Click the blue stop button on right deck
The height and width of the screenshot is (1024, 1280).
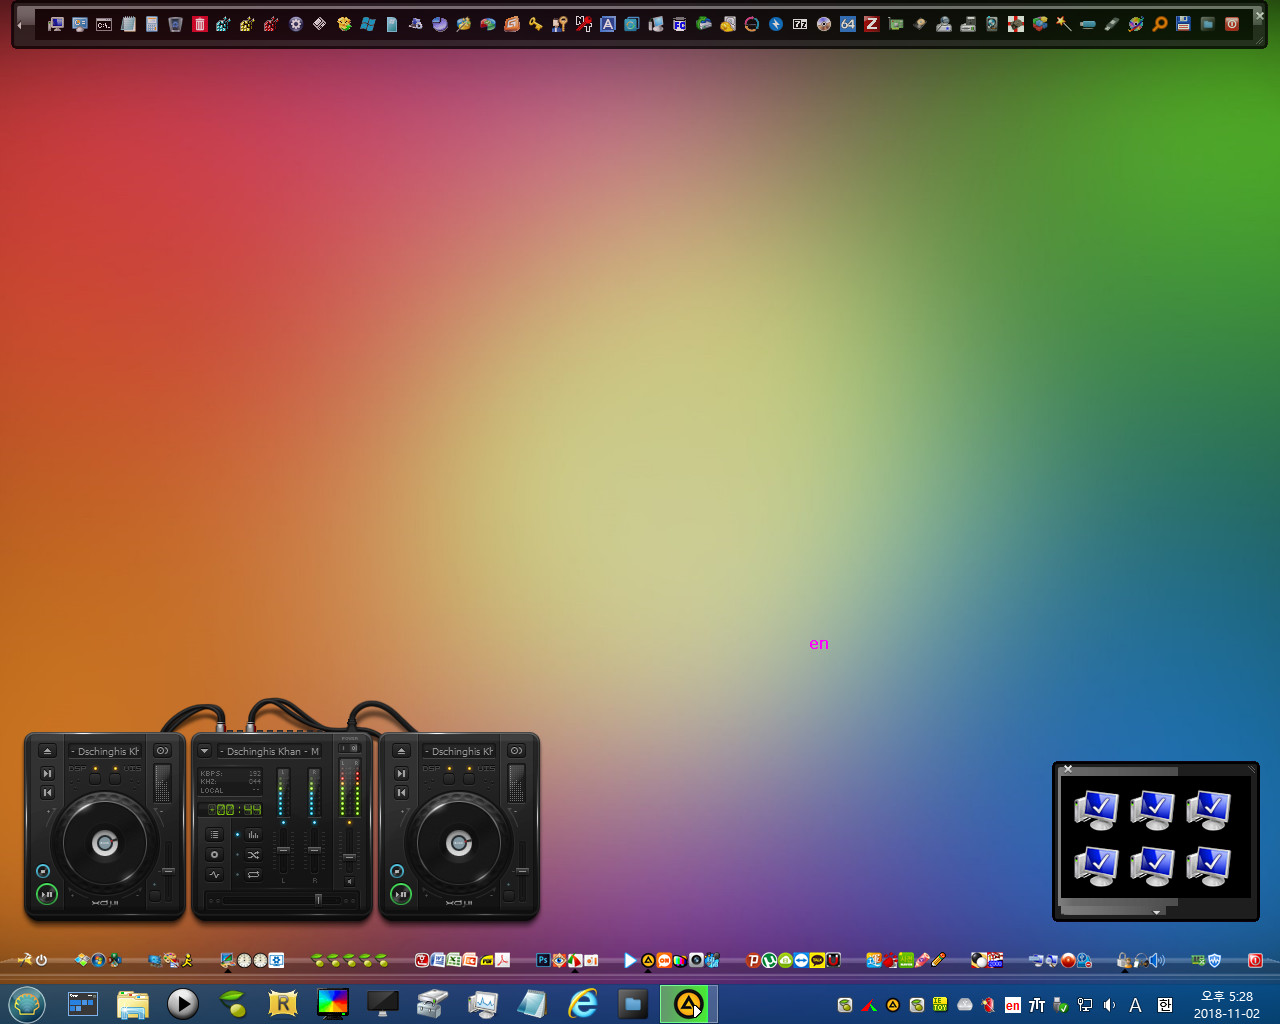coord(396,871)
